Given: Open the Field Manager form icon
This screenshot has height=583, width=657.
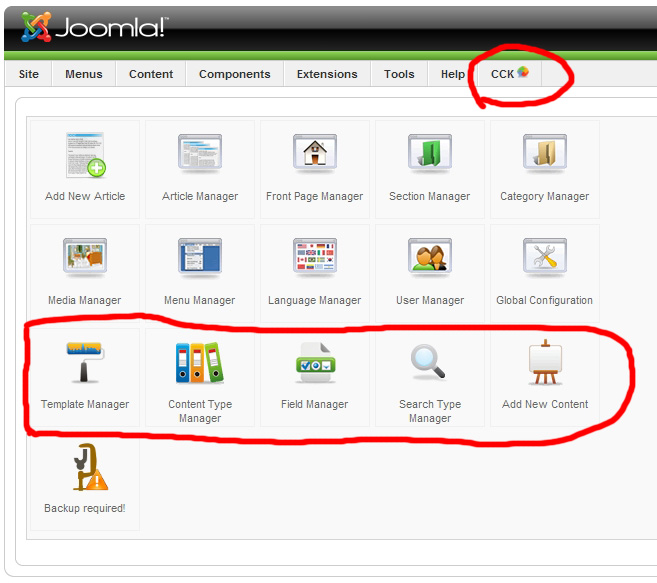Looking at the screenshot, I should click(x=315, y=363).
